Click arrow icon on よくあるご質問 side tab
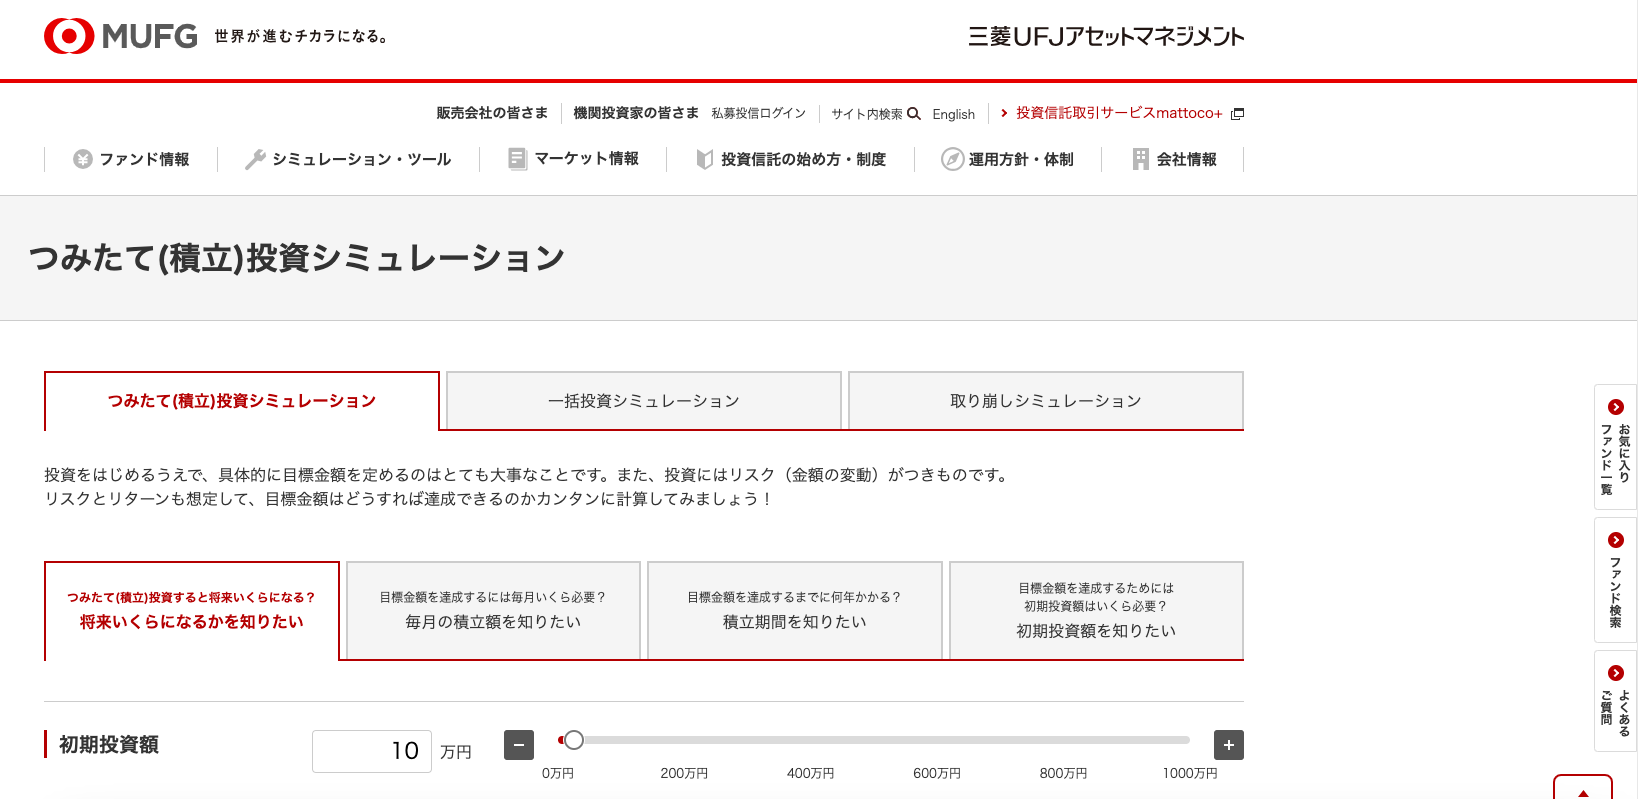The height and width of the screenshot is (799, 1638). pyautogui.click(x=1615, y=673)
